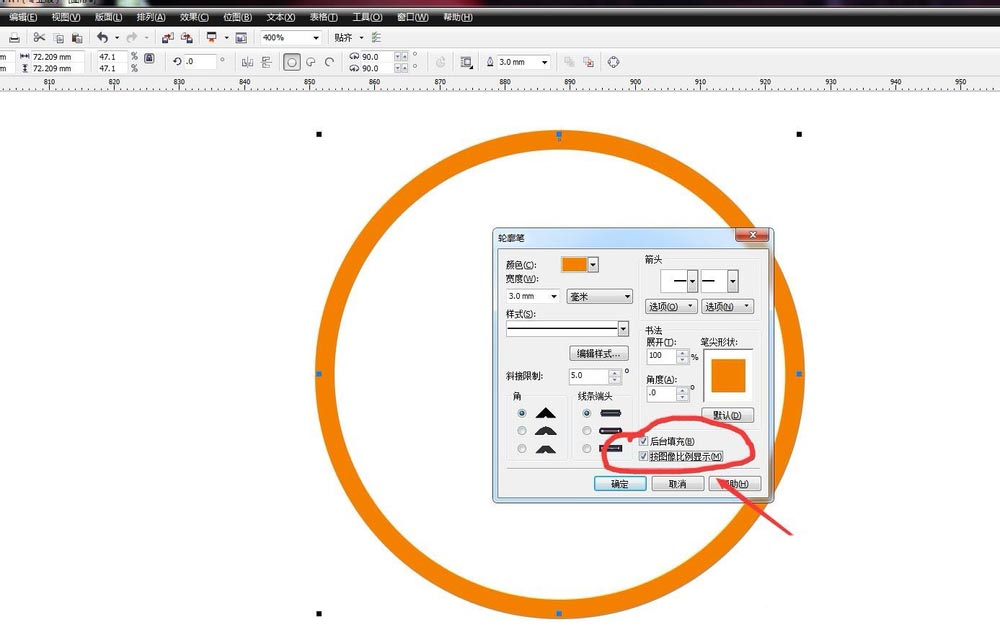Open the 毫米 units dropdown
1000x630 pixels.
click(x=599, y=297)
